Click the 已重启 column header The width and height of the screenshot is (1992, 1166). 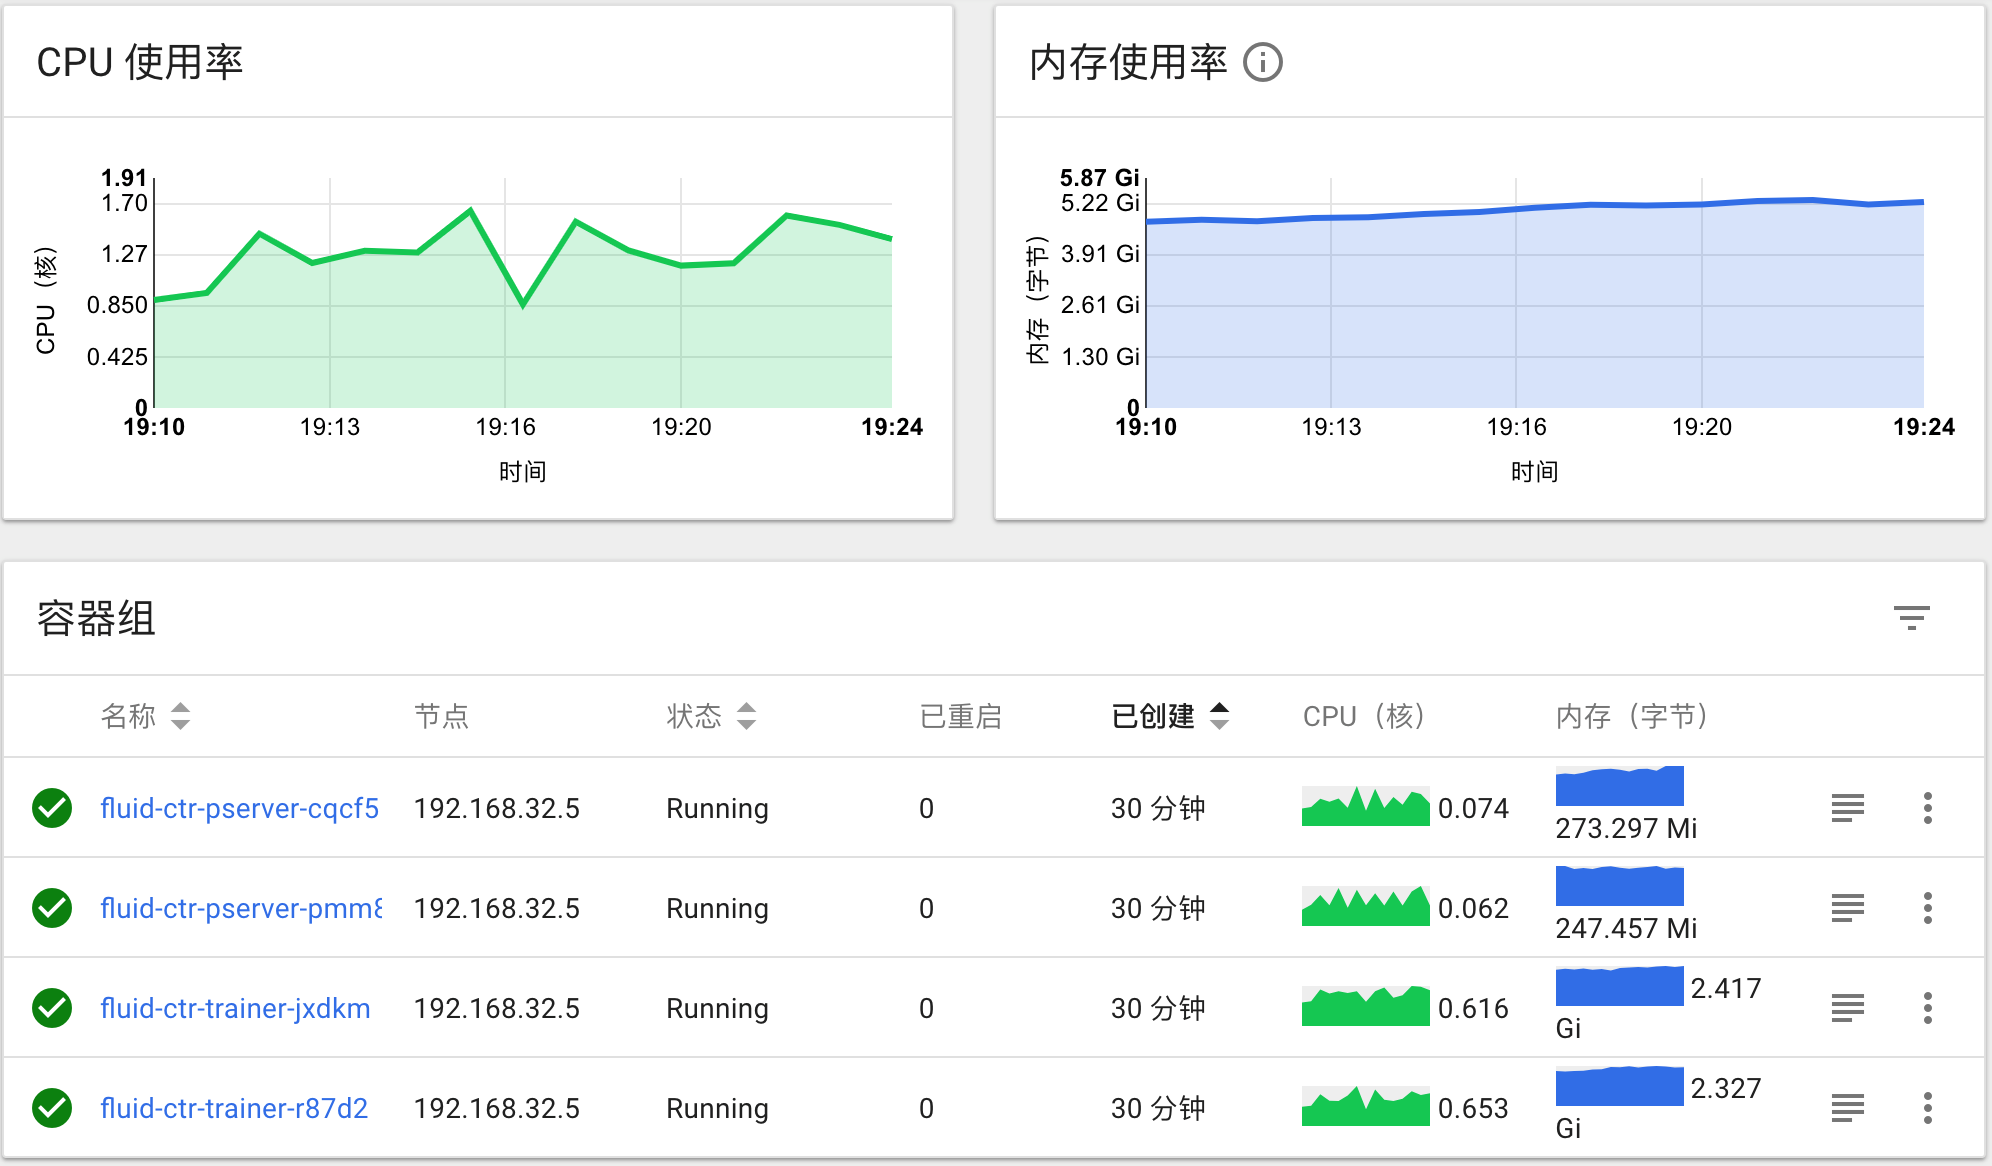(x=960, y=716)
